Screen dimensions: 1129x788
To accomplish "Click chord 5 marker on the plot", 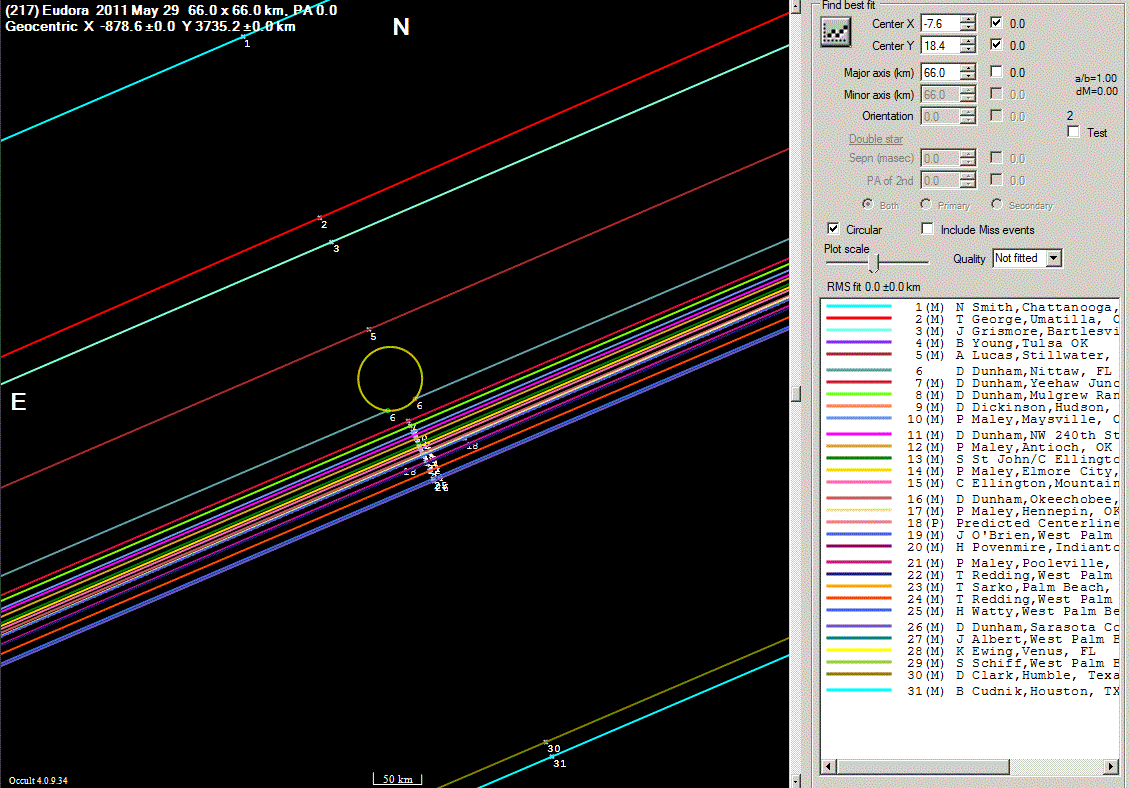I will point(369,330).
